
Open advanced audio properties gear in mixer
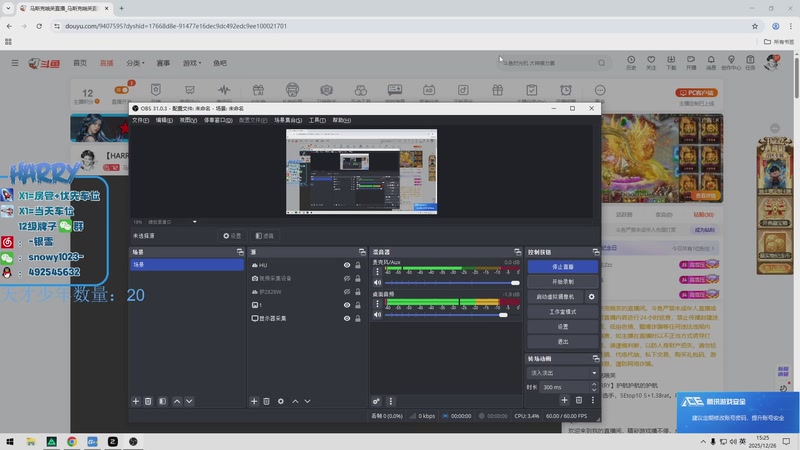377,401
